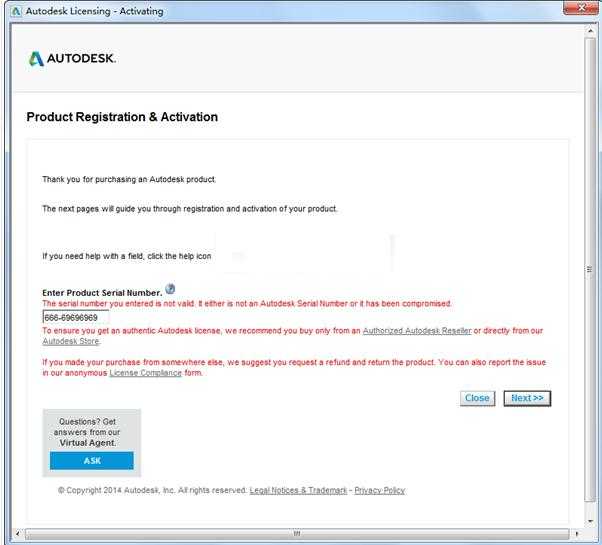The width and height of the screenshot is (602, 545).
Task: Click the horizontal scrollbar thumb
Action: click(x=297, y=533)
